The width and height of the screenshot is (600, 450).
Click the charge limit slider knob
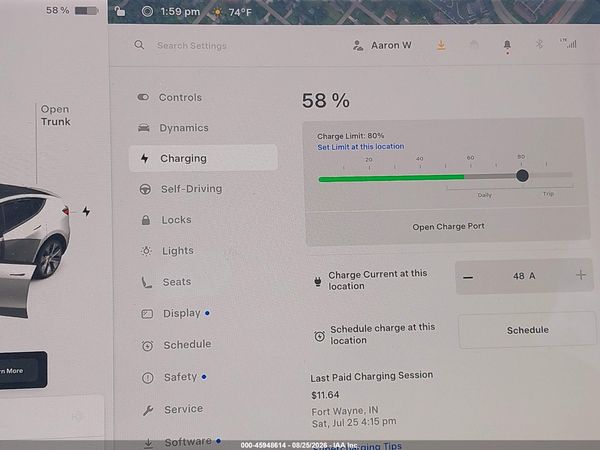[522, 176]
